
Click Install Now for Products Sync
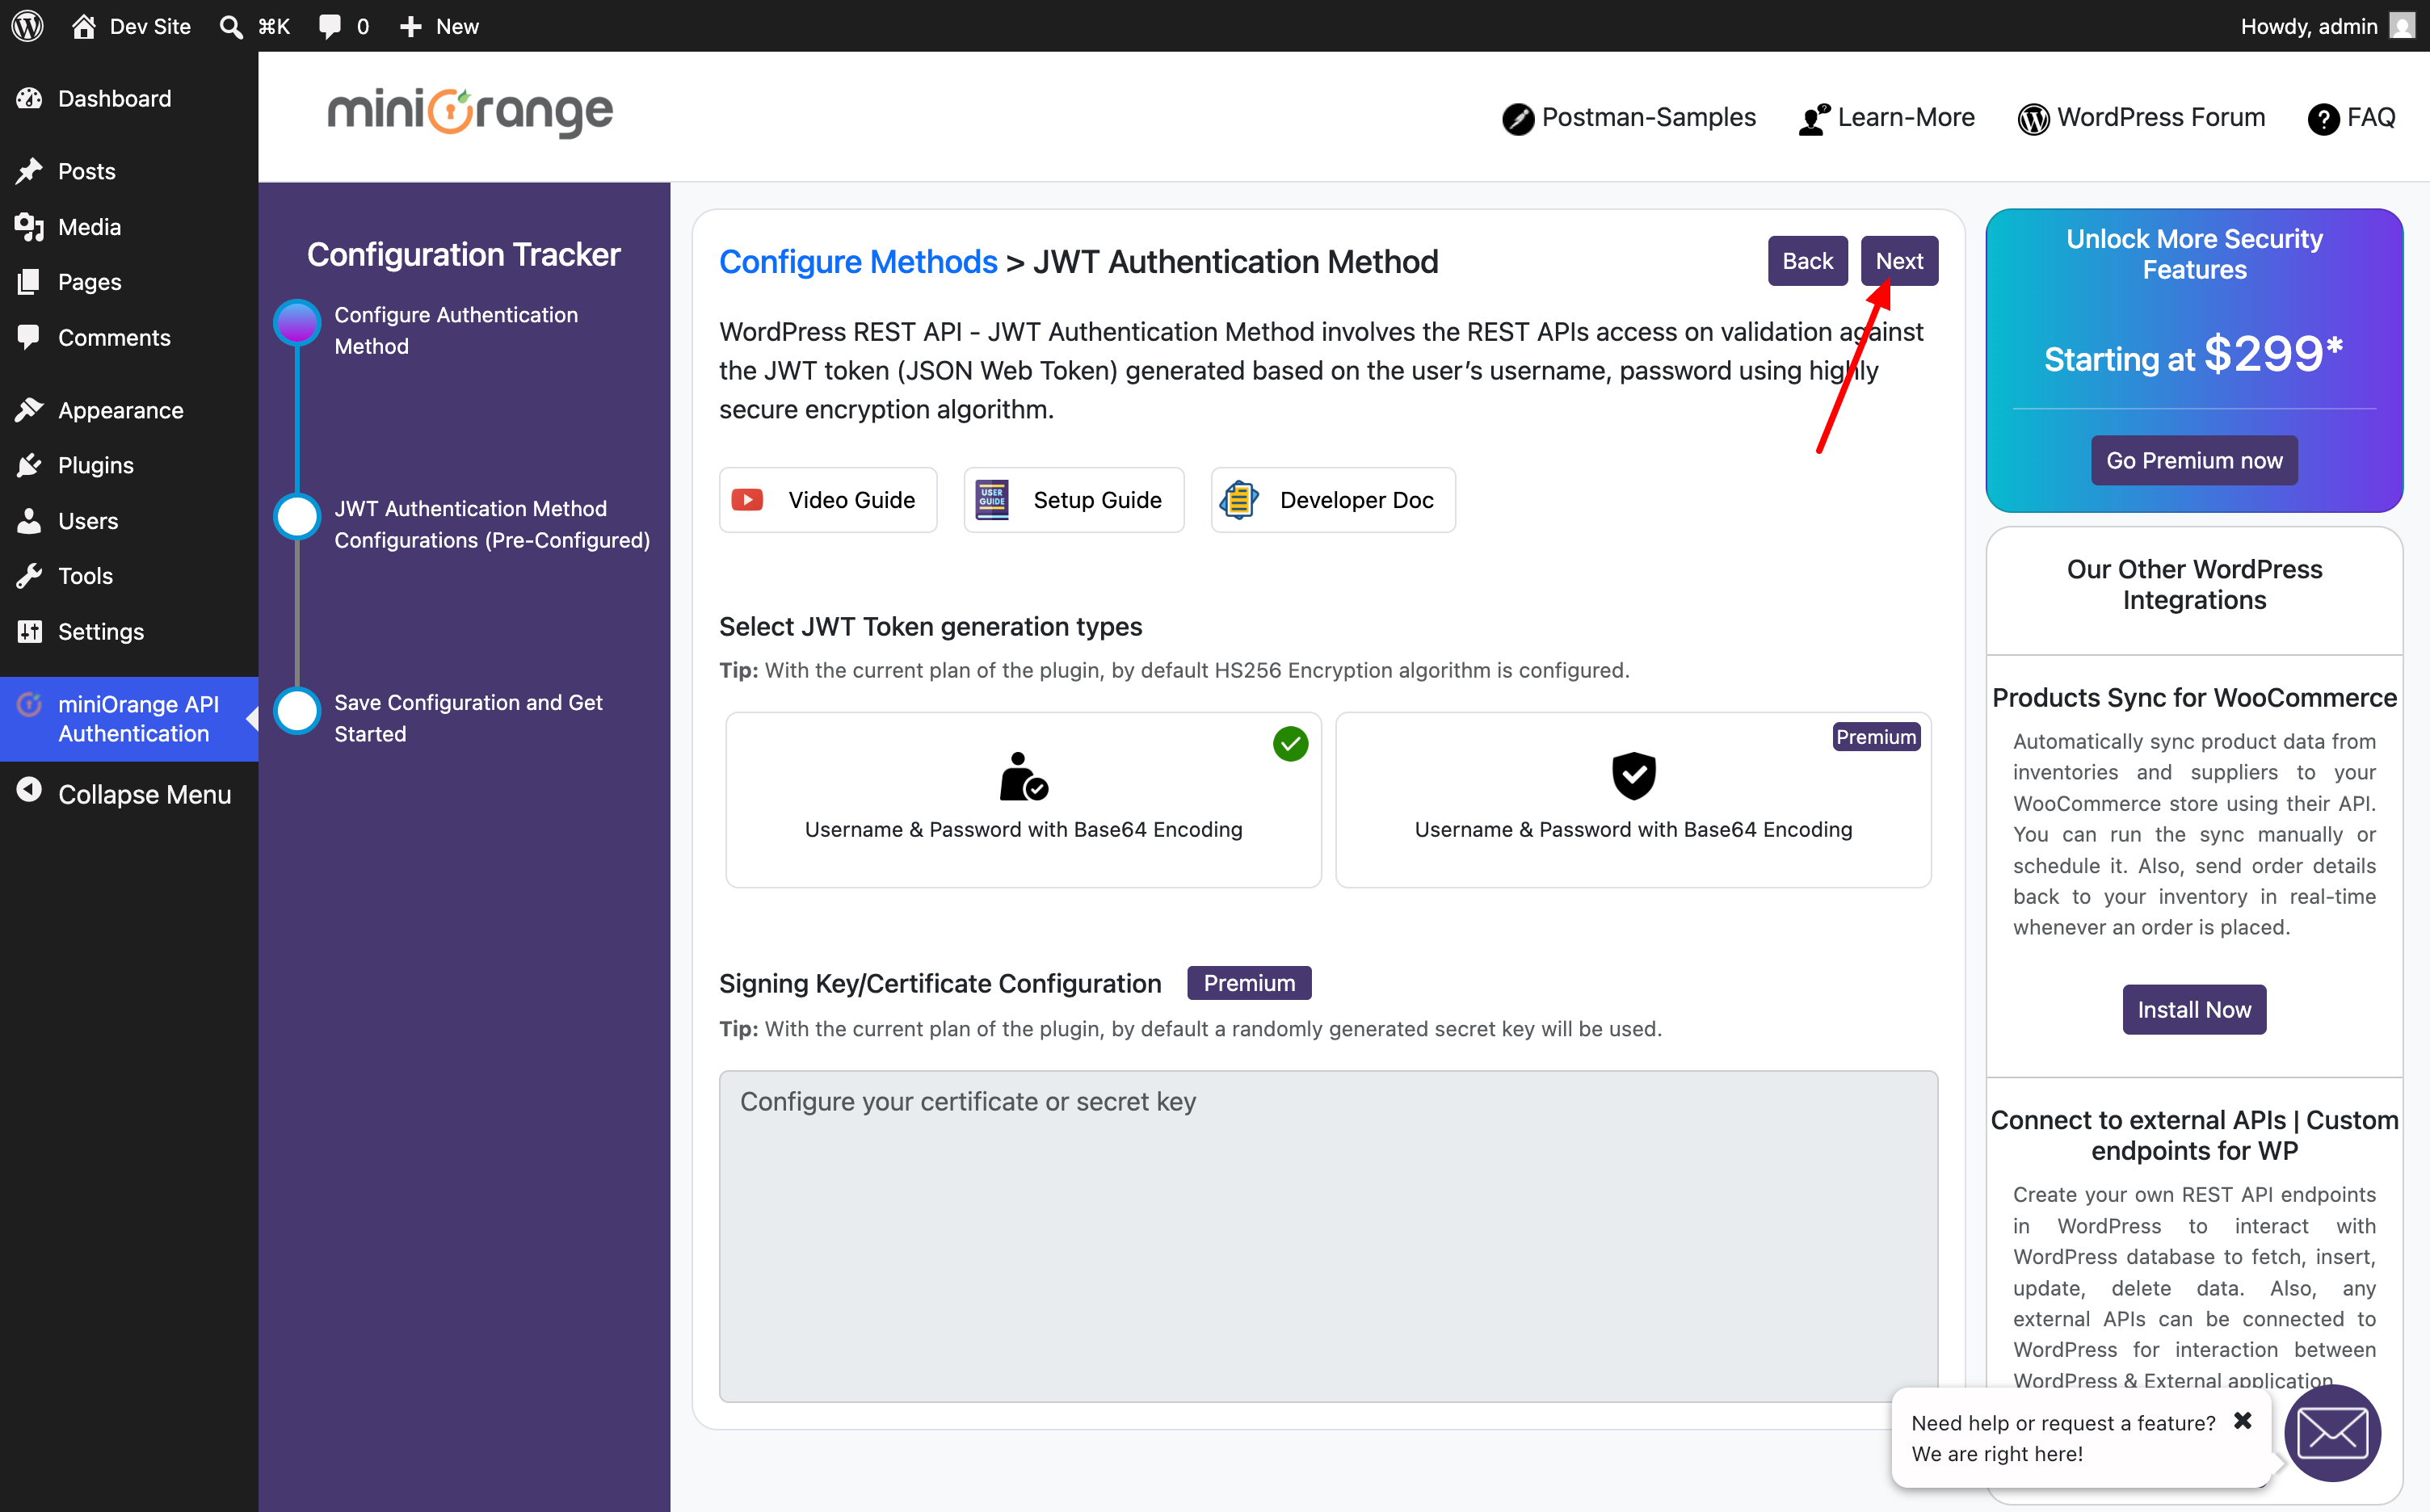(2194, 1010)
